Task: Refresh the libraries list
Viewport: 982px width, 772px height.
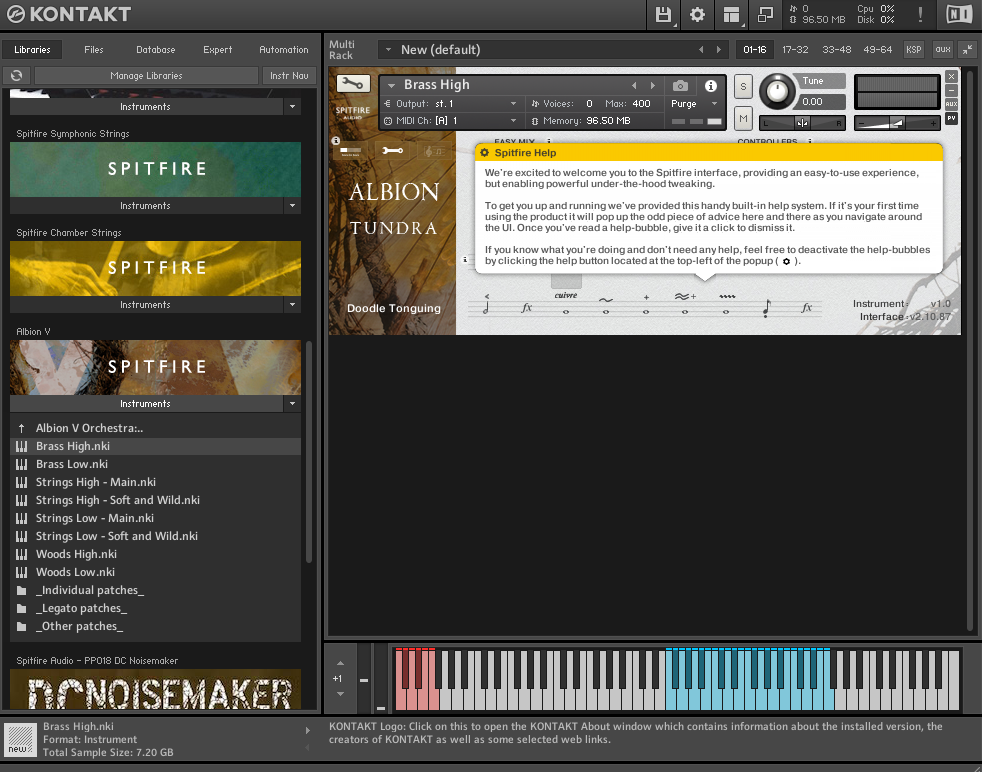Action: coord(17,75)
